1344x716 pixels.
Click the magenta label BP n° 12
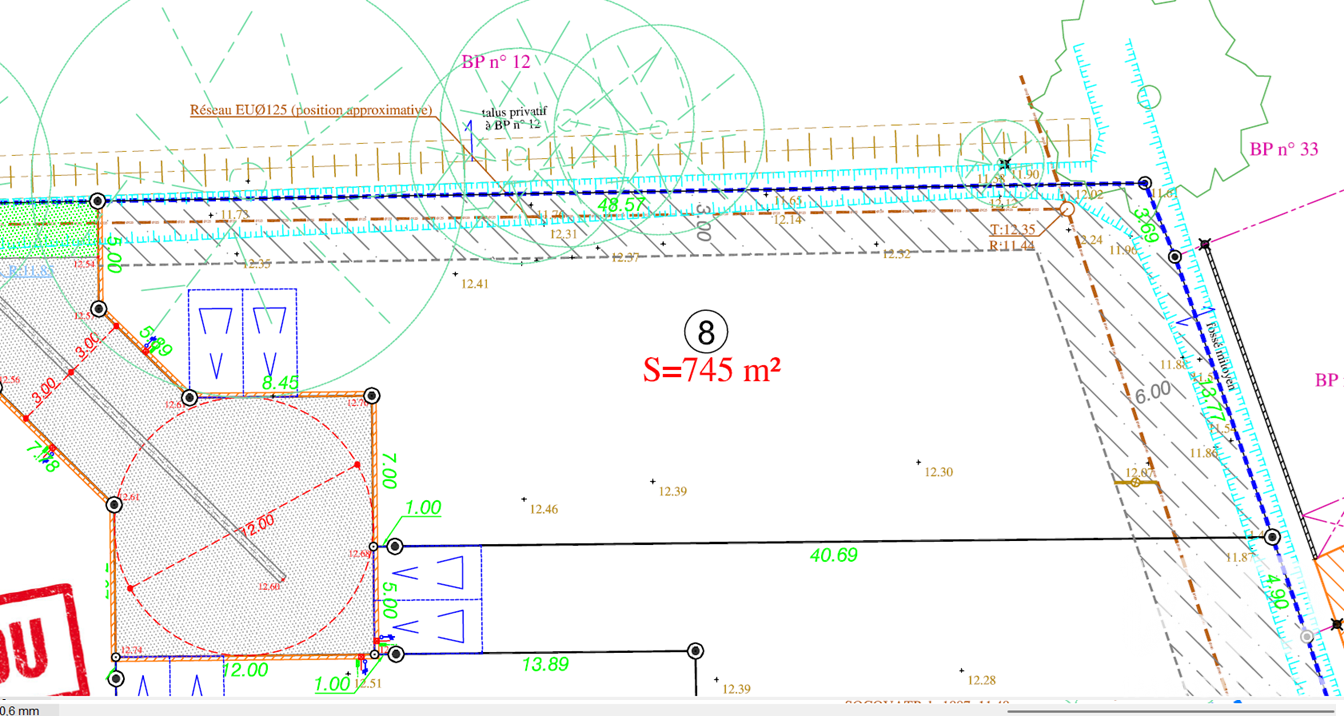coord(496,62)
